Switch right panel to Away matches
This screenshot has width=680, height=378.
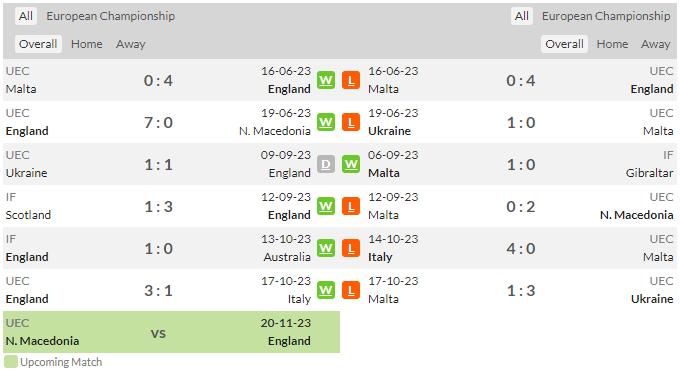coord(656,44)
